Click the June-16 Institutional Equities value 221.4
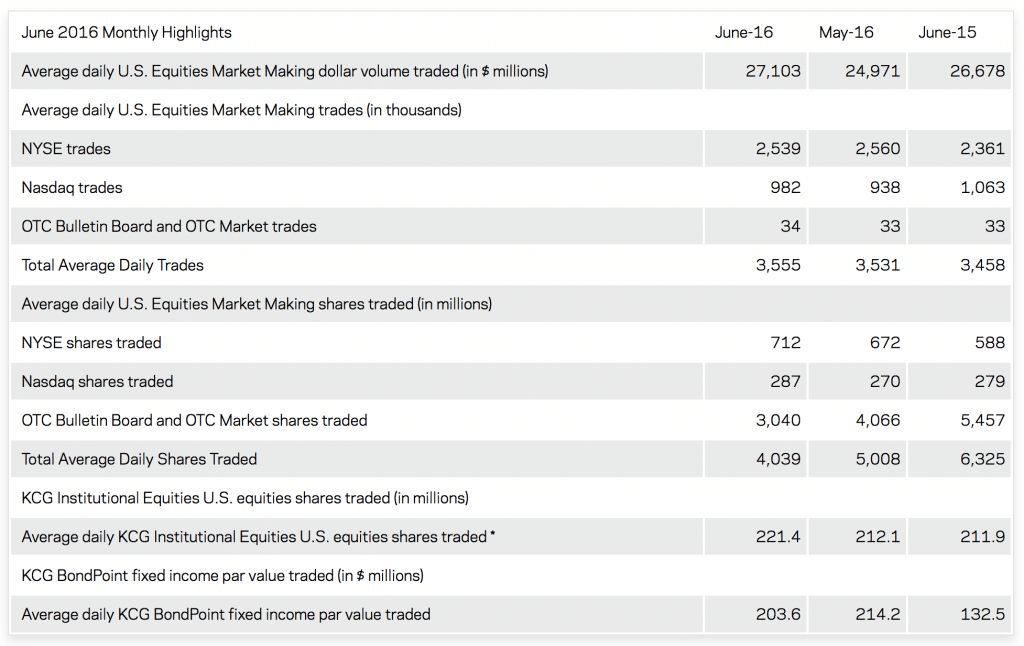1024x646 pixels. click(778, 537)
